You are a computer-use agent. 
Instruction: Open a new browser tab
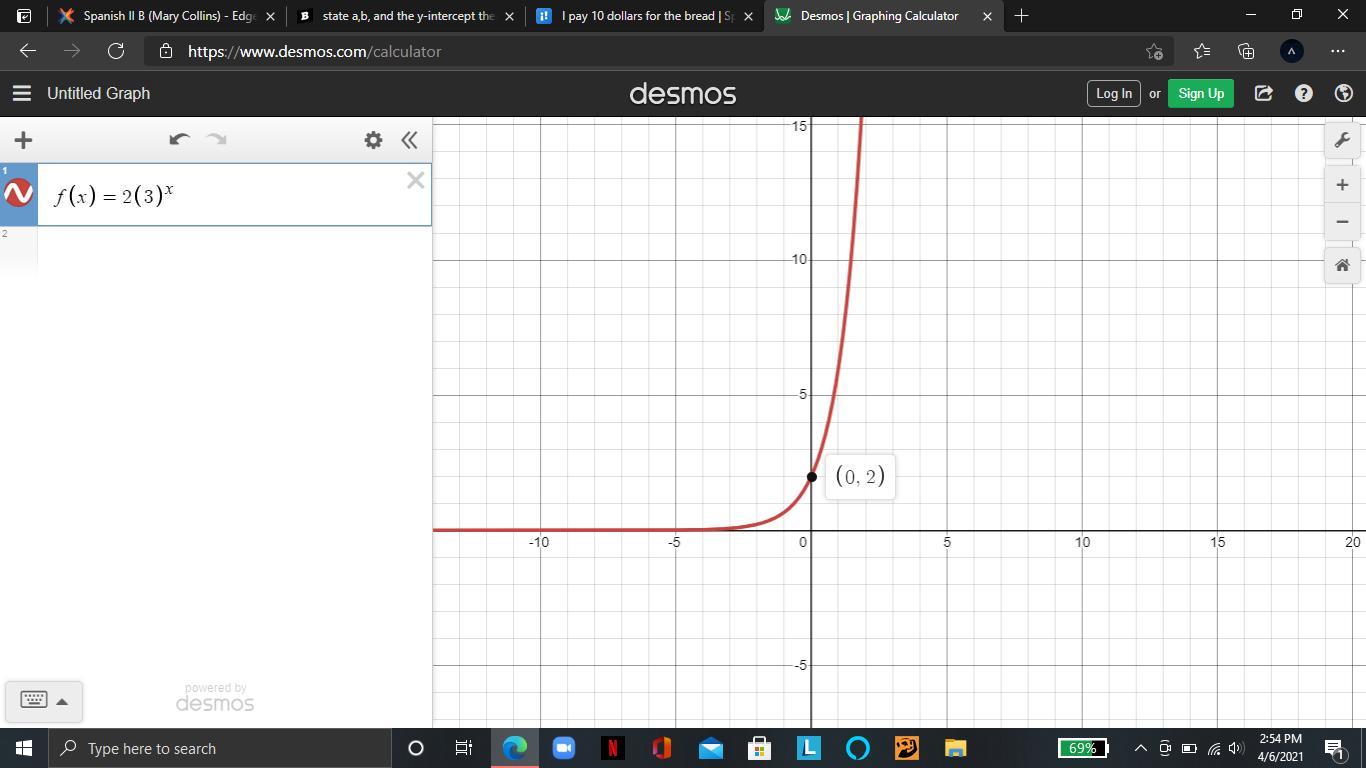pos(1021,16)
